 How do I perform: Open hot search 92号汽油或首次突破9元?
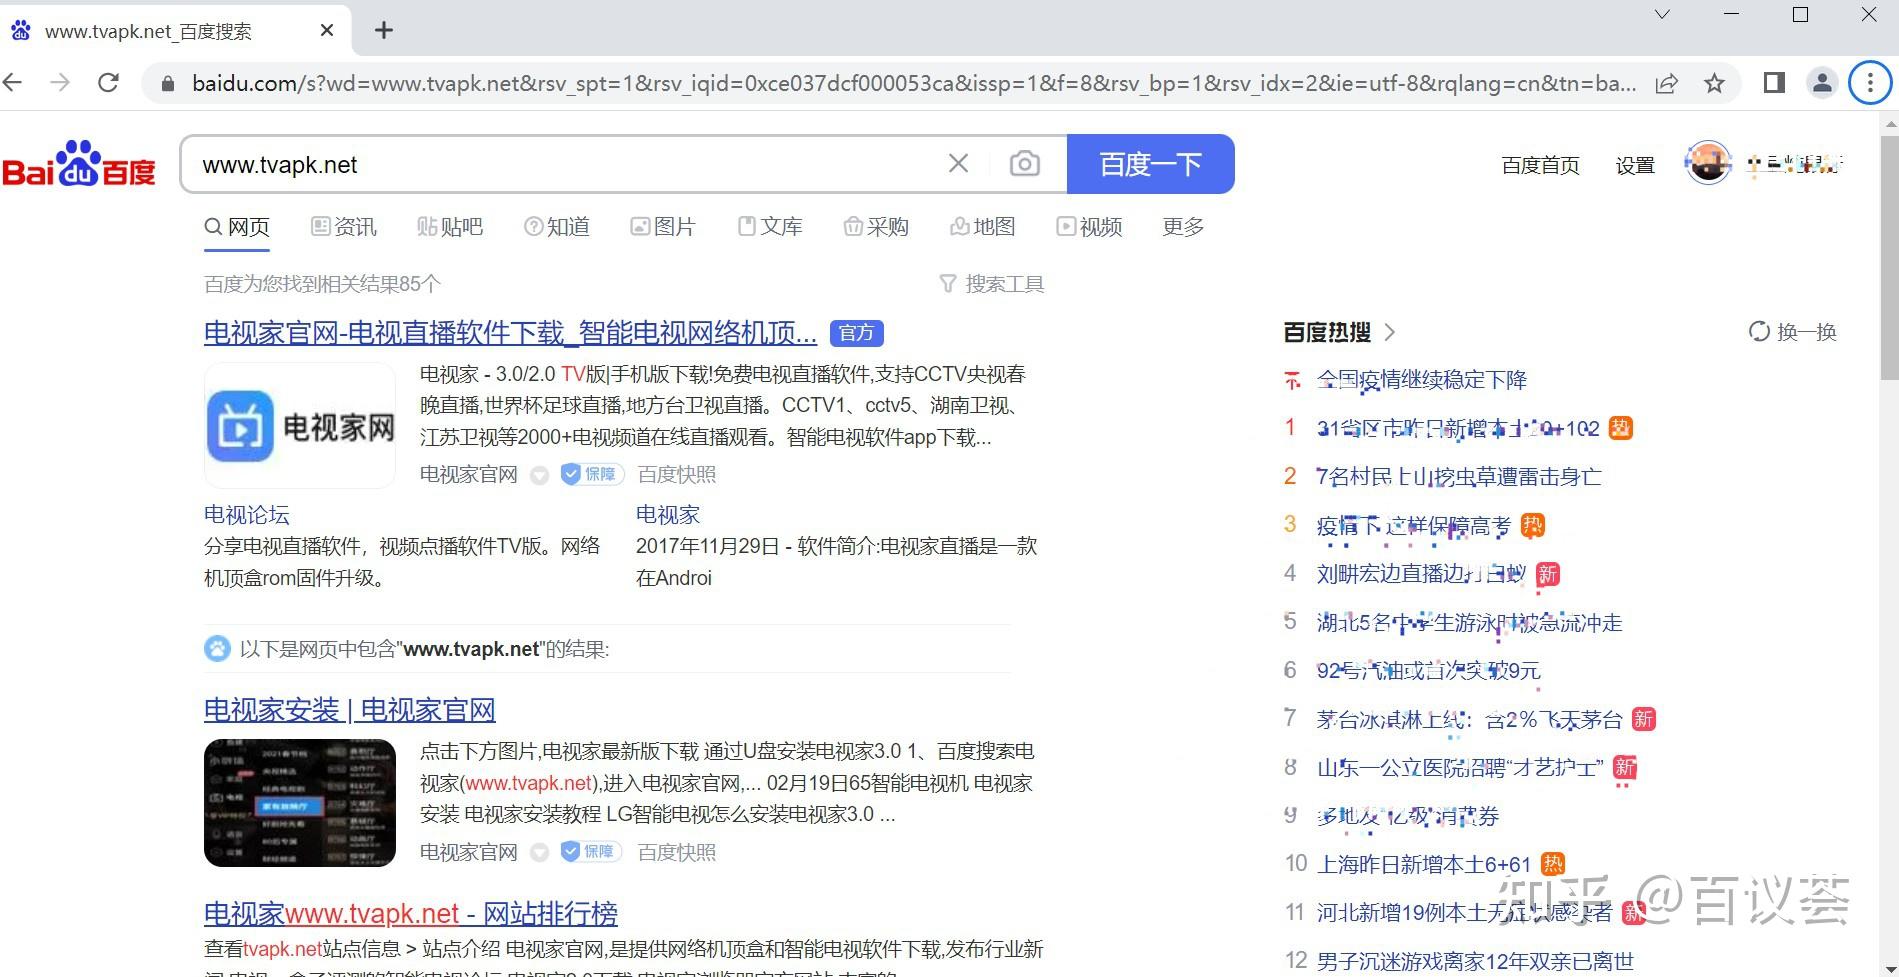[x=1428, y=671]
